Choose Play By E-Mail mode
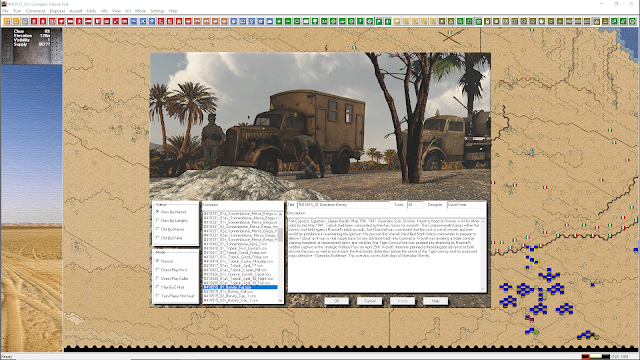The width and height of the screenshot is (640, 360). pos(158,287)
